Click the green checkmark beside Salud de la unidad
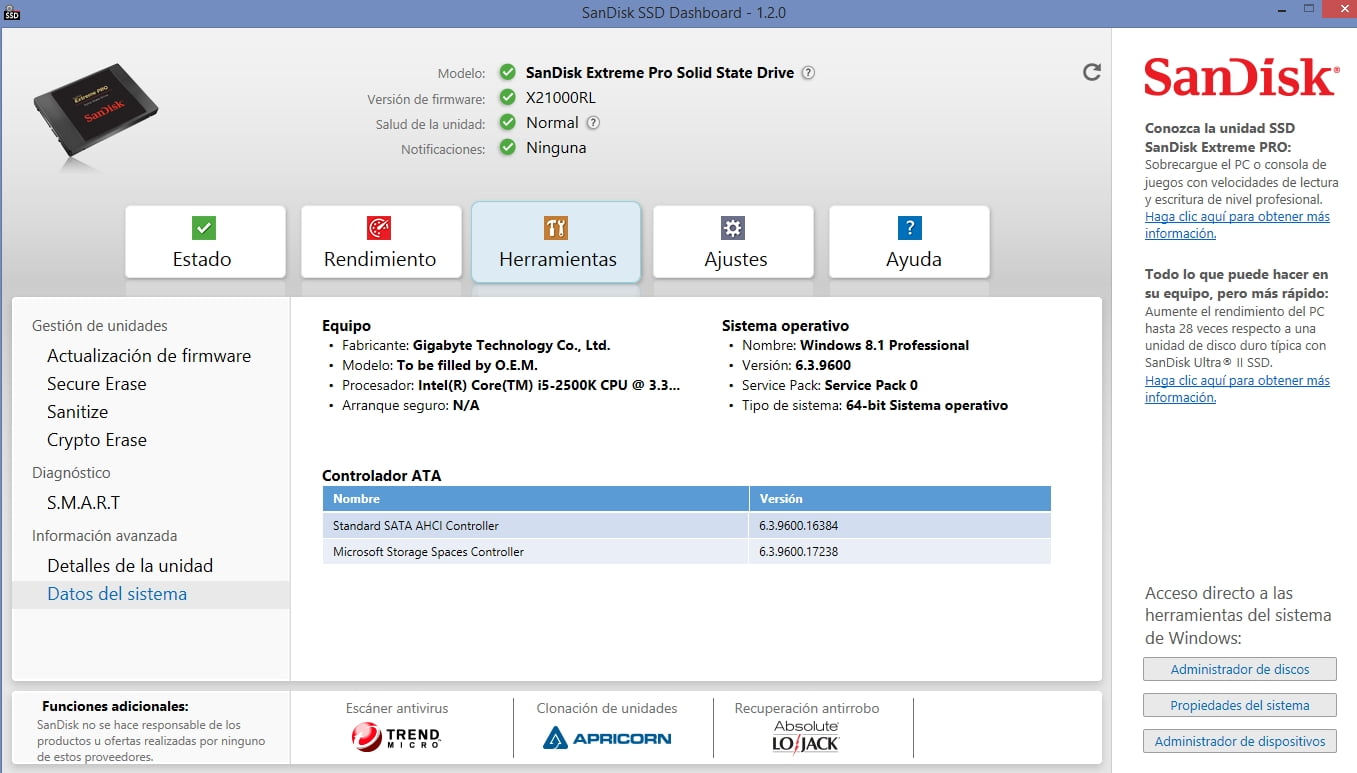The image size is (1357, 773). coord(508,123)
